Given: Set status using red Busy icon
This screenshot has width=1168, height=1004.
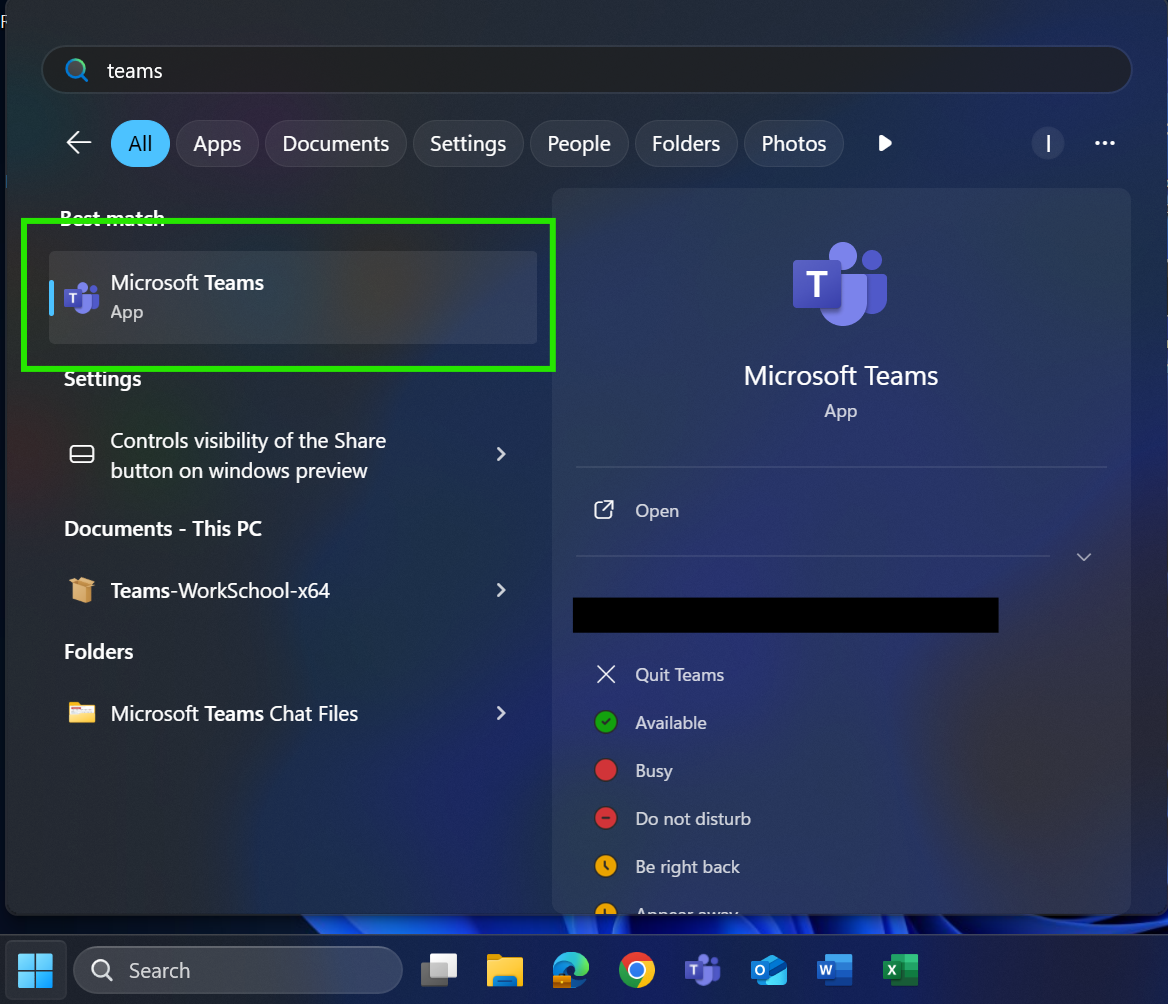Looking at the screenshot, I should point(606,770).
